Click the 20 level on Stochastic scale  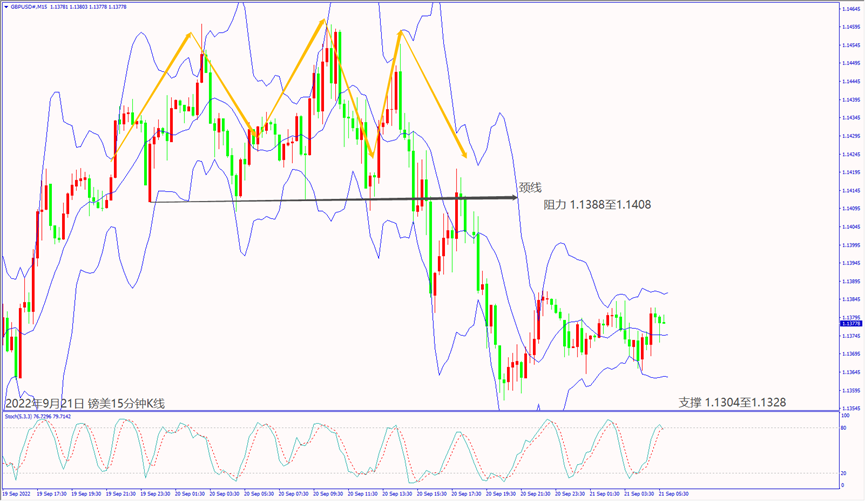[844, 473]
